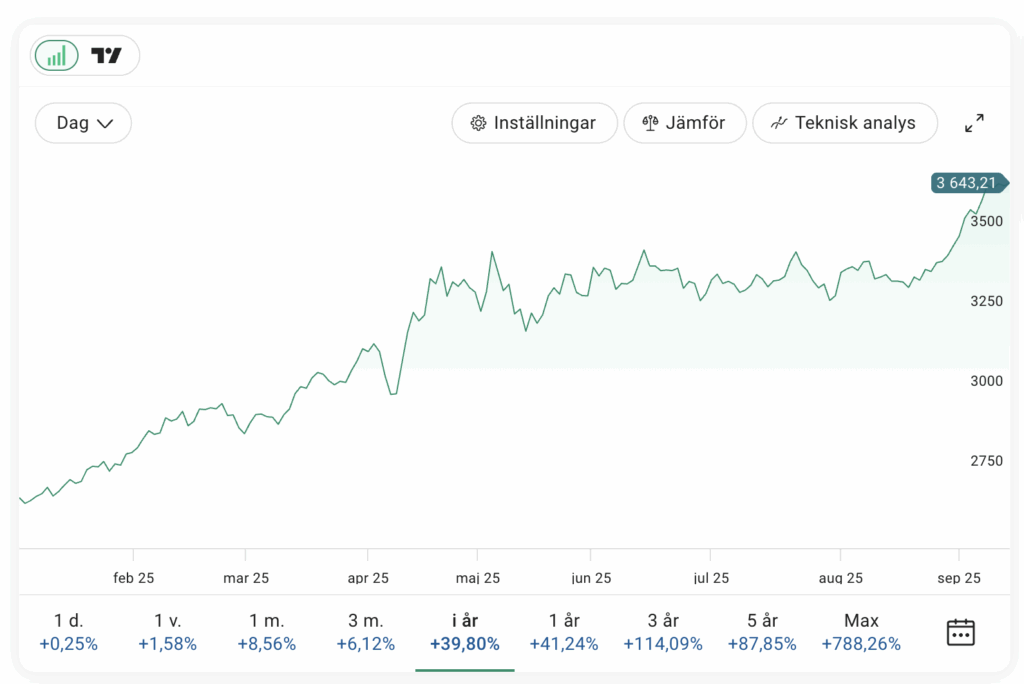
Task: Select the 1 år time period
Action: [564, 632]
